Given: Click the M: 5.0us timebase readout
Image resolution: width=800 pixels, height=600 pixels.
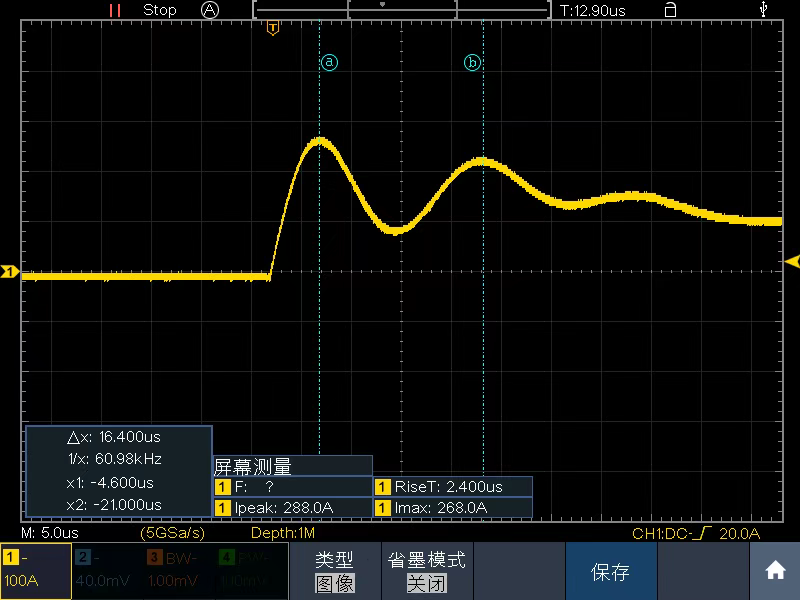Looking at the screenshot, I should click(x=50, y=533).
